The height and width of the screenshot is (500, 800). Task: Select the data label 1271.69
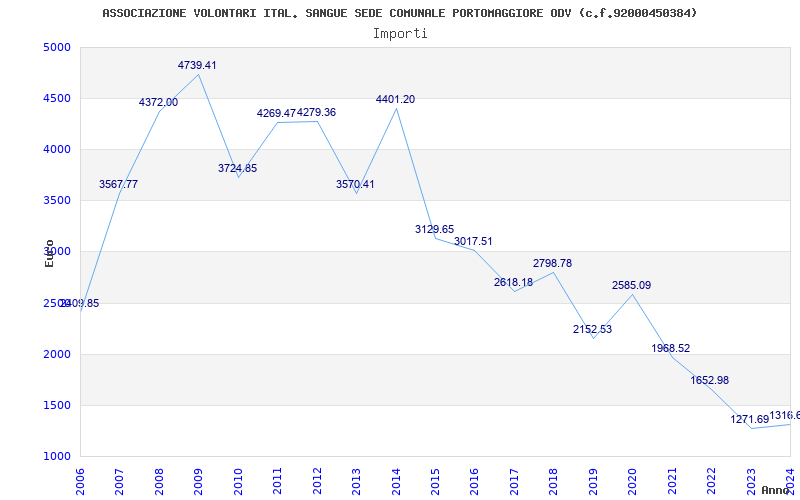click(x=749, y=419)
